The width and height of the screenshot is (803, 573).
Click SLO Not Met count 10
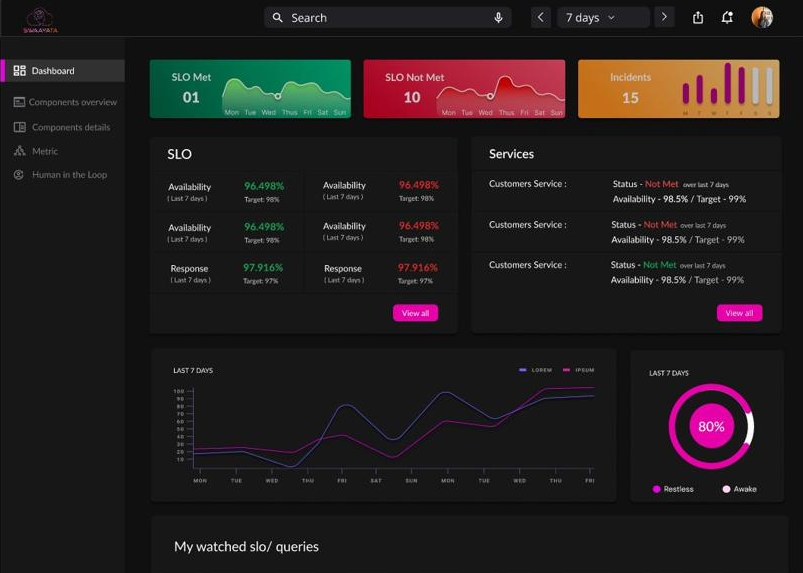click(412, 97)
